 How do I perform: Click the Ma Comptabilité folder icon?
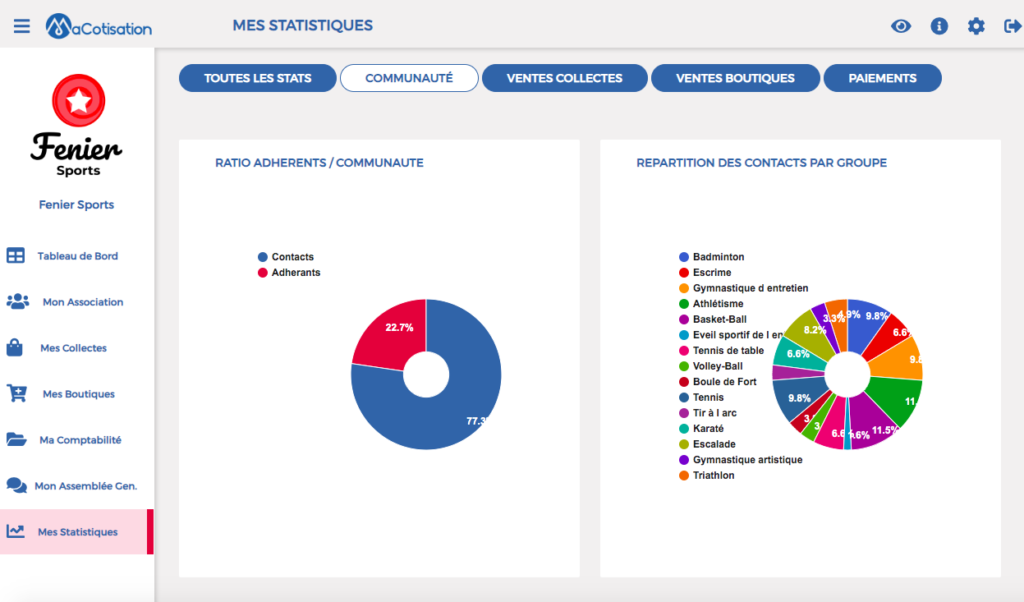pos(16,439)
